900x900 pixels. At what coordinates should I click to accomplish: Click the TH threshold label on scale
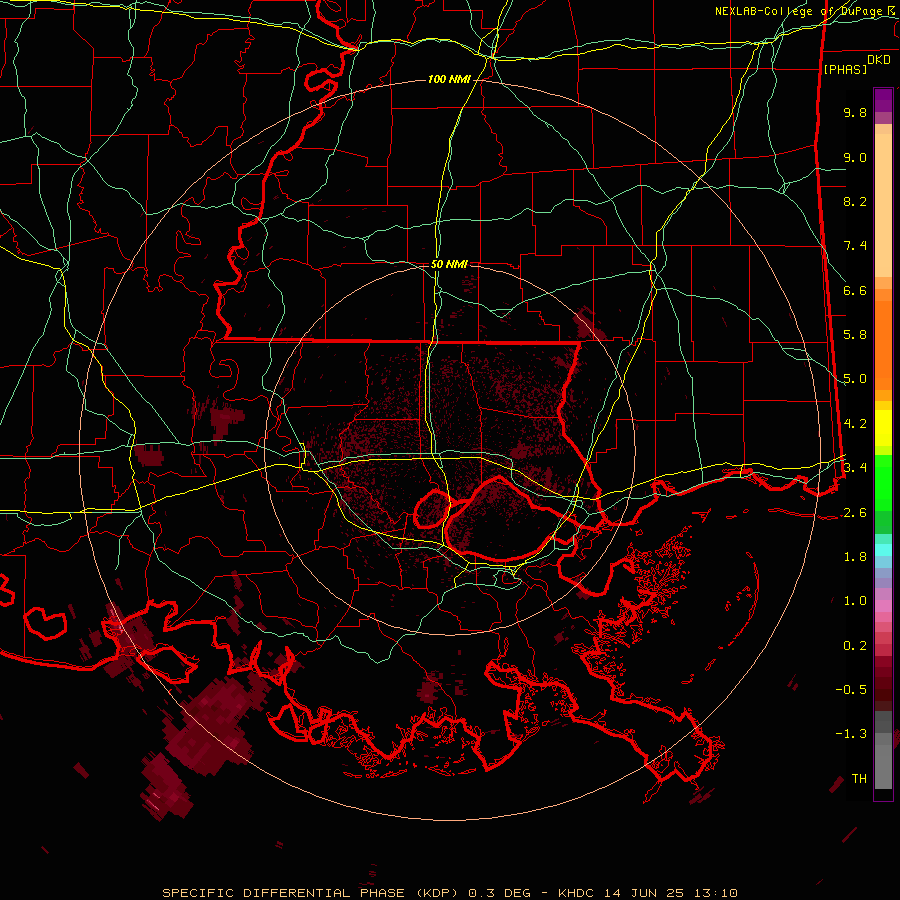coord(859,779)
